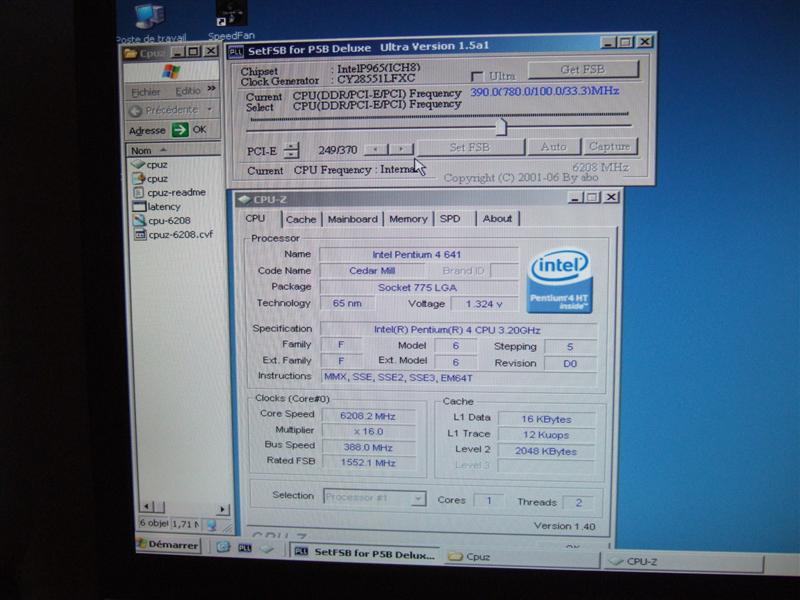Click the L1 Trace 12 Kuops value
The height and width of the screenshot is (600, 800).
[545, 435]
